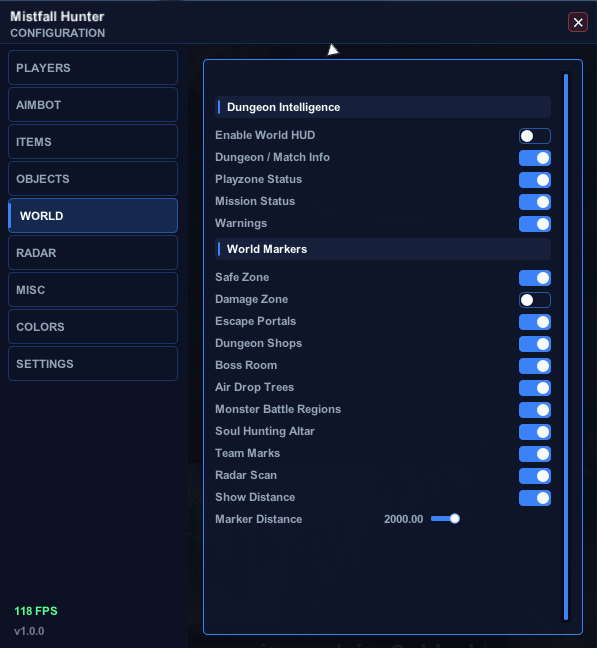Click the CONFIGURATION subtitle text

(x=57, y=33)
